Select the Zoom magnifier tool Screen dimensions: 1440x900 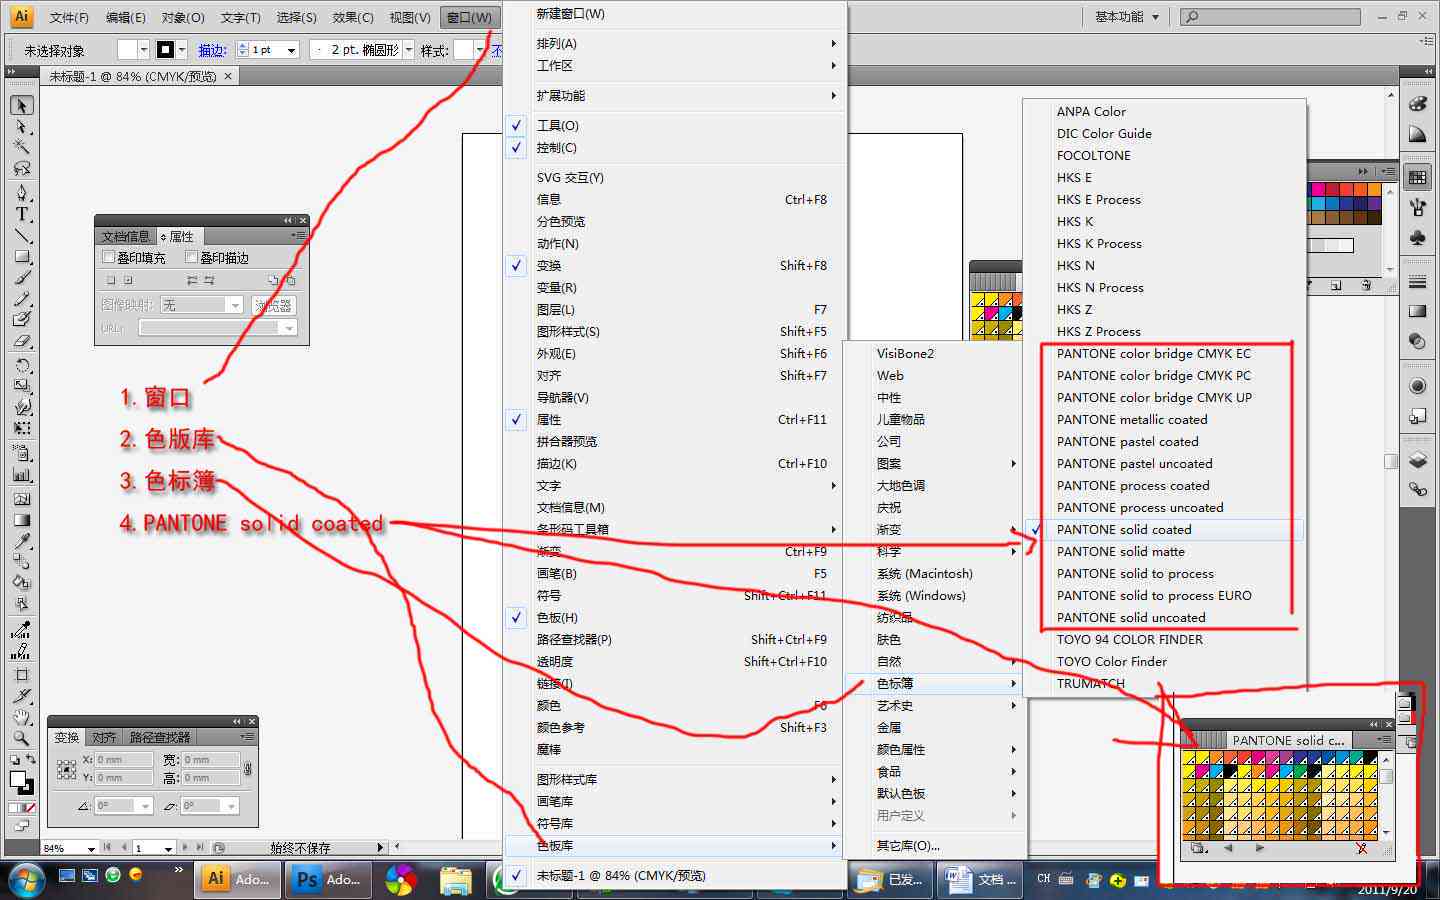(21, 739)
